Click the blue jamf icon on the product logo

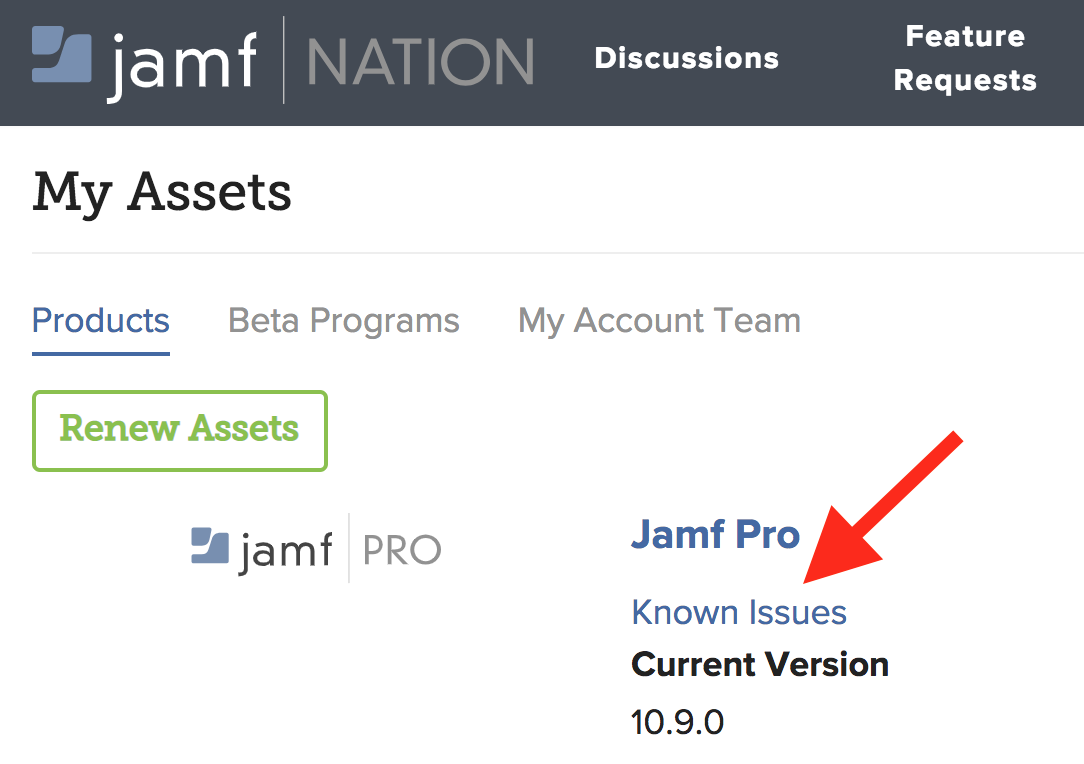click(210, 548)
